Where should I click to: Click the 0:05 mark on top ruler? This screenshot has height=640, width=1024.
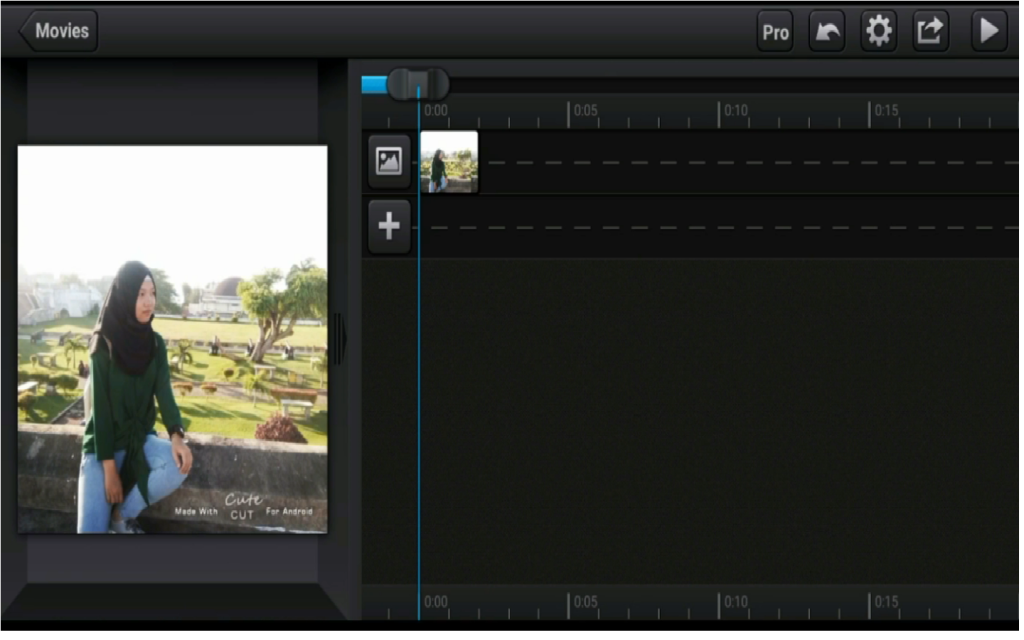(588, 111)
